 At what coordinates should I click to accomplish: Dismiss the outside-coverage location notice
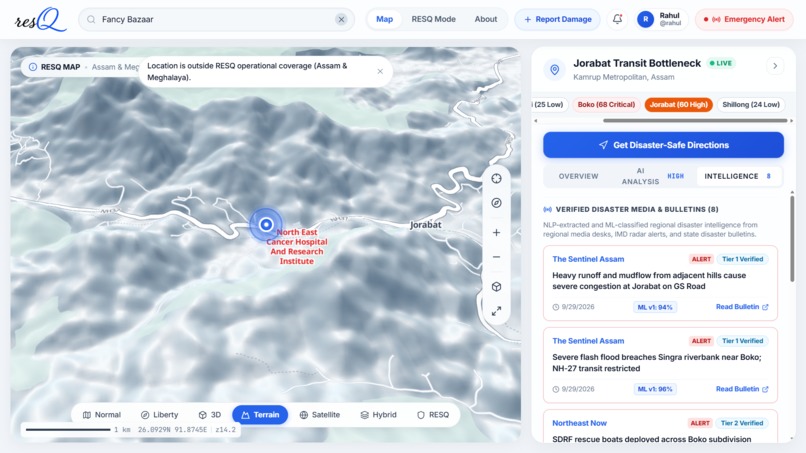(380, 71)
